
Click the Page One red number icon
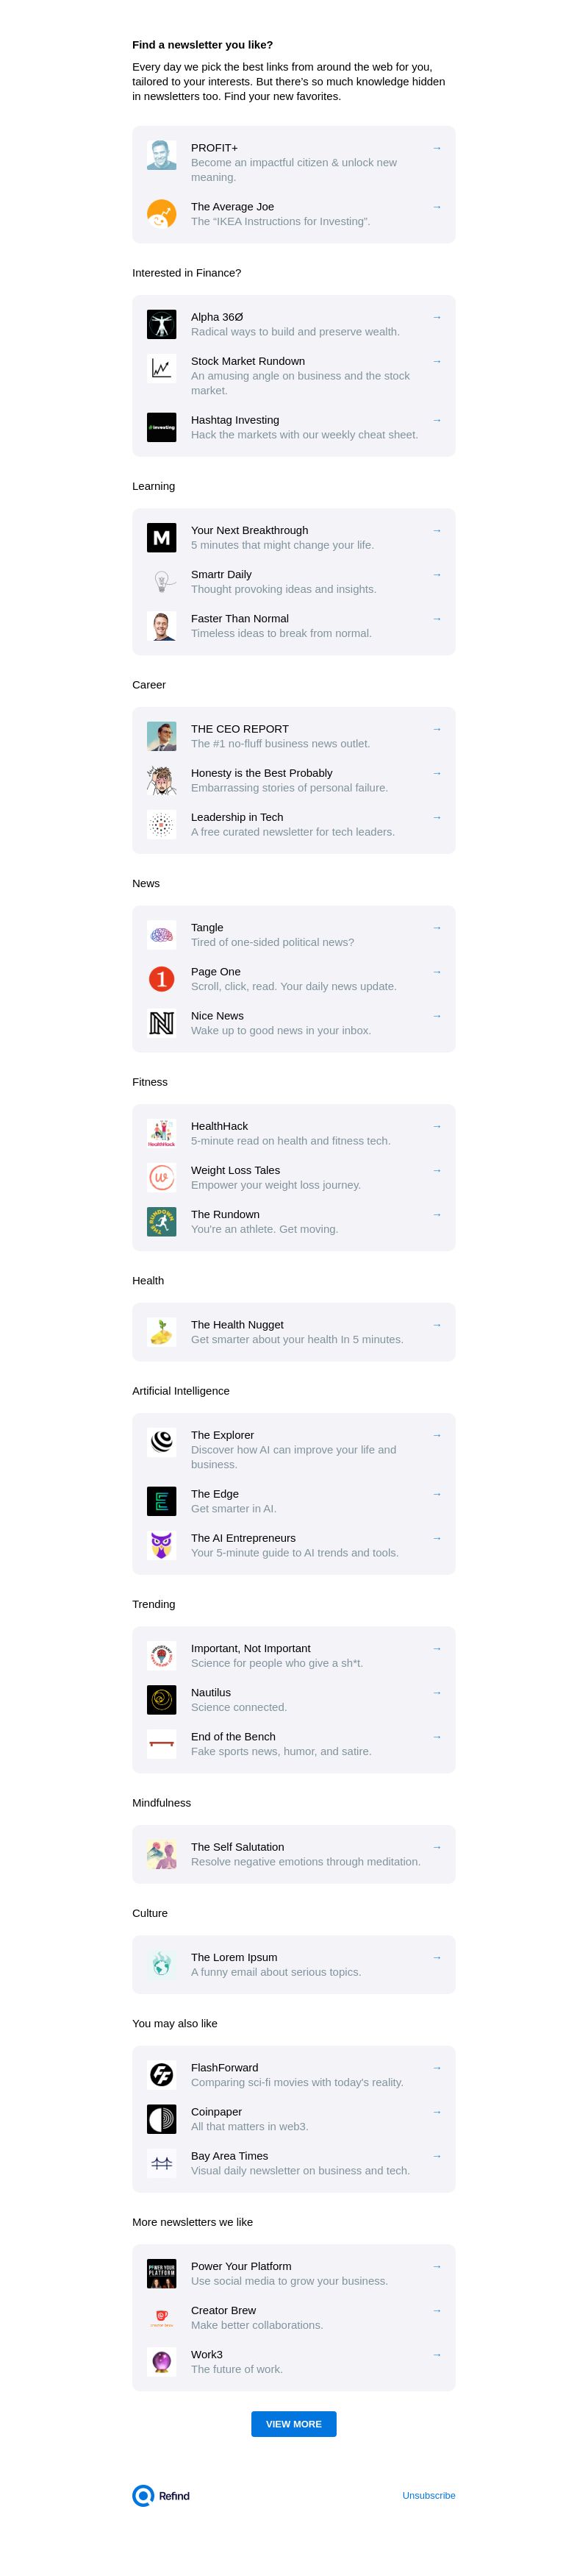pyautogui.click(x=161, y=979)
